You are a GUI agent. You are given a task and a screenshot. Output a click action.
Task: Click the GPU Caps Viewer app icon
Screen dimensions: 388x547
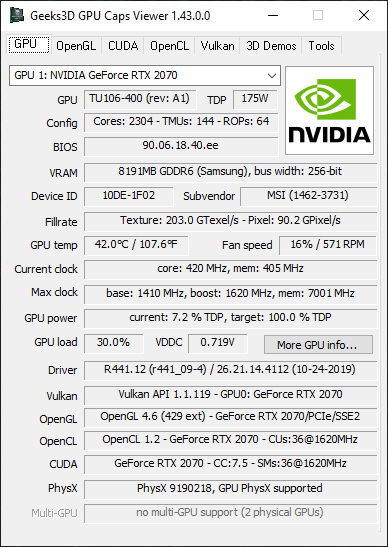coord(17,15)
